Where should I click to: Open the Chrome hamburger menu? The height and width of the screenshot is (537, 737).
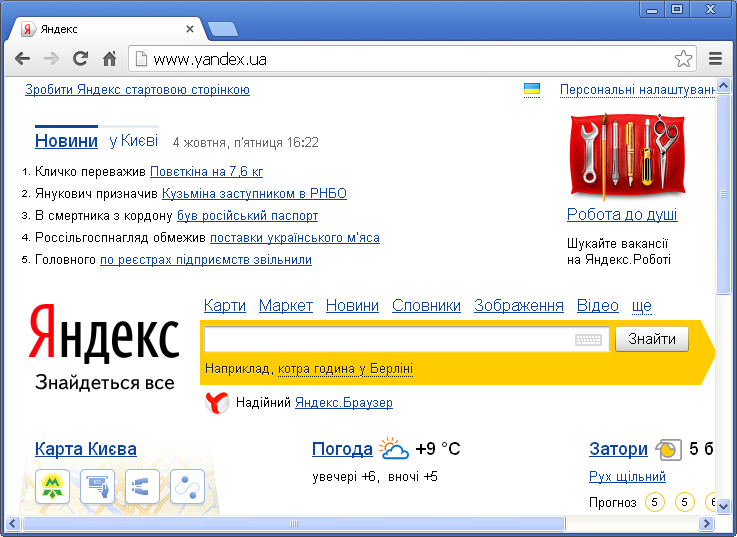[715, 59]
